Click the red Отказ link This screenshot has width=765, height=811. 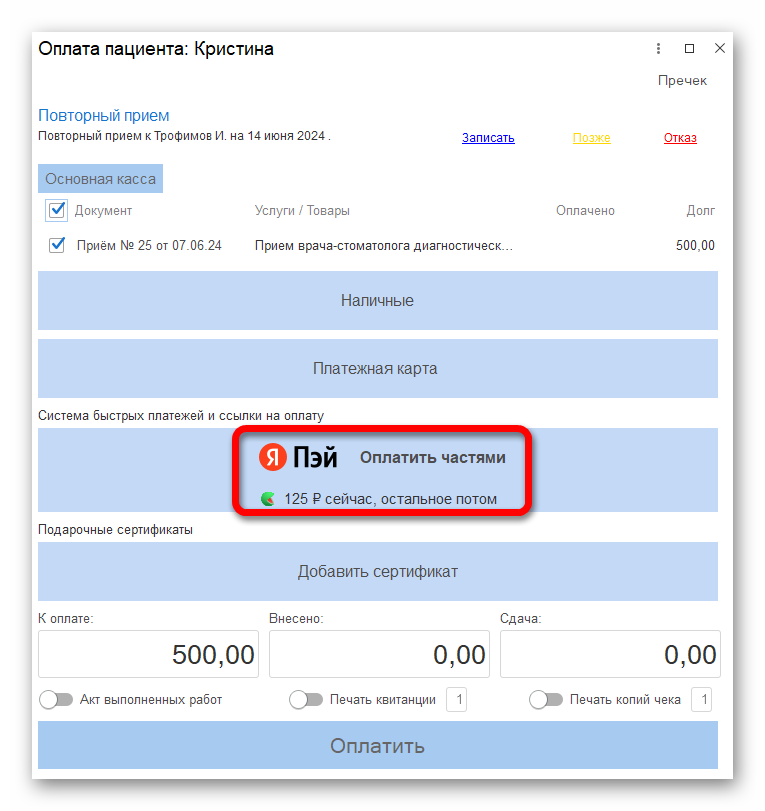[x=680, y=138]
